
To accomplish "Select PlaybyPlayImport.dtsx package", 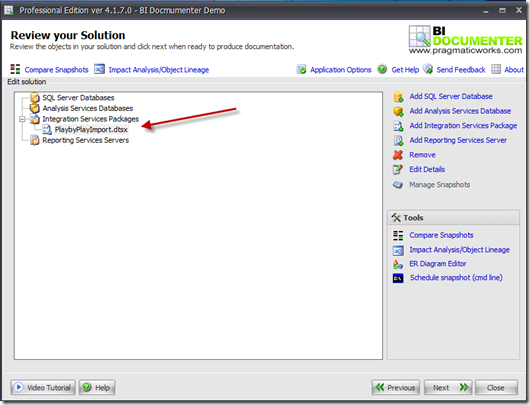I will [91, 129].
